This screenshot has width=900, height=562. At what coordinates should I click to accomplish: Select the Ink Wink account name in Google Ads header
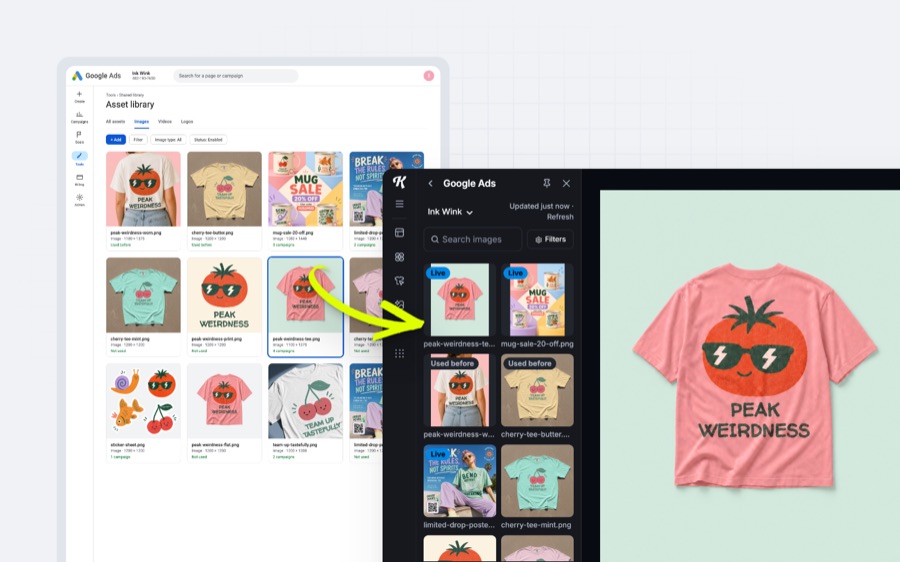[141, 73]
